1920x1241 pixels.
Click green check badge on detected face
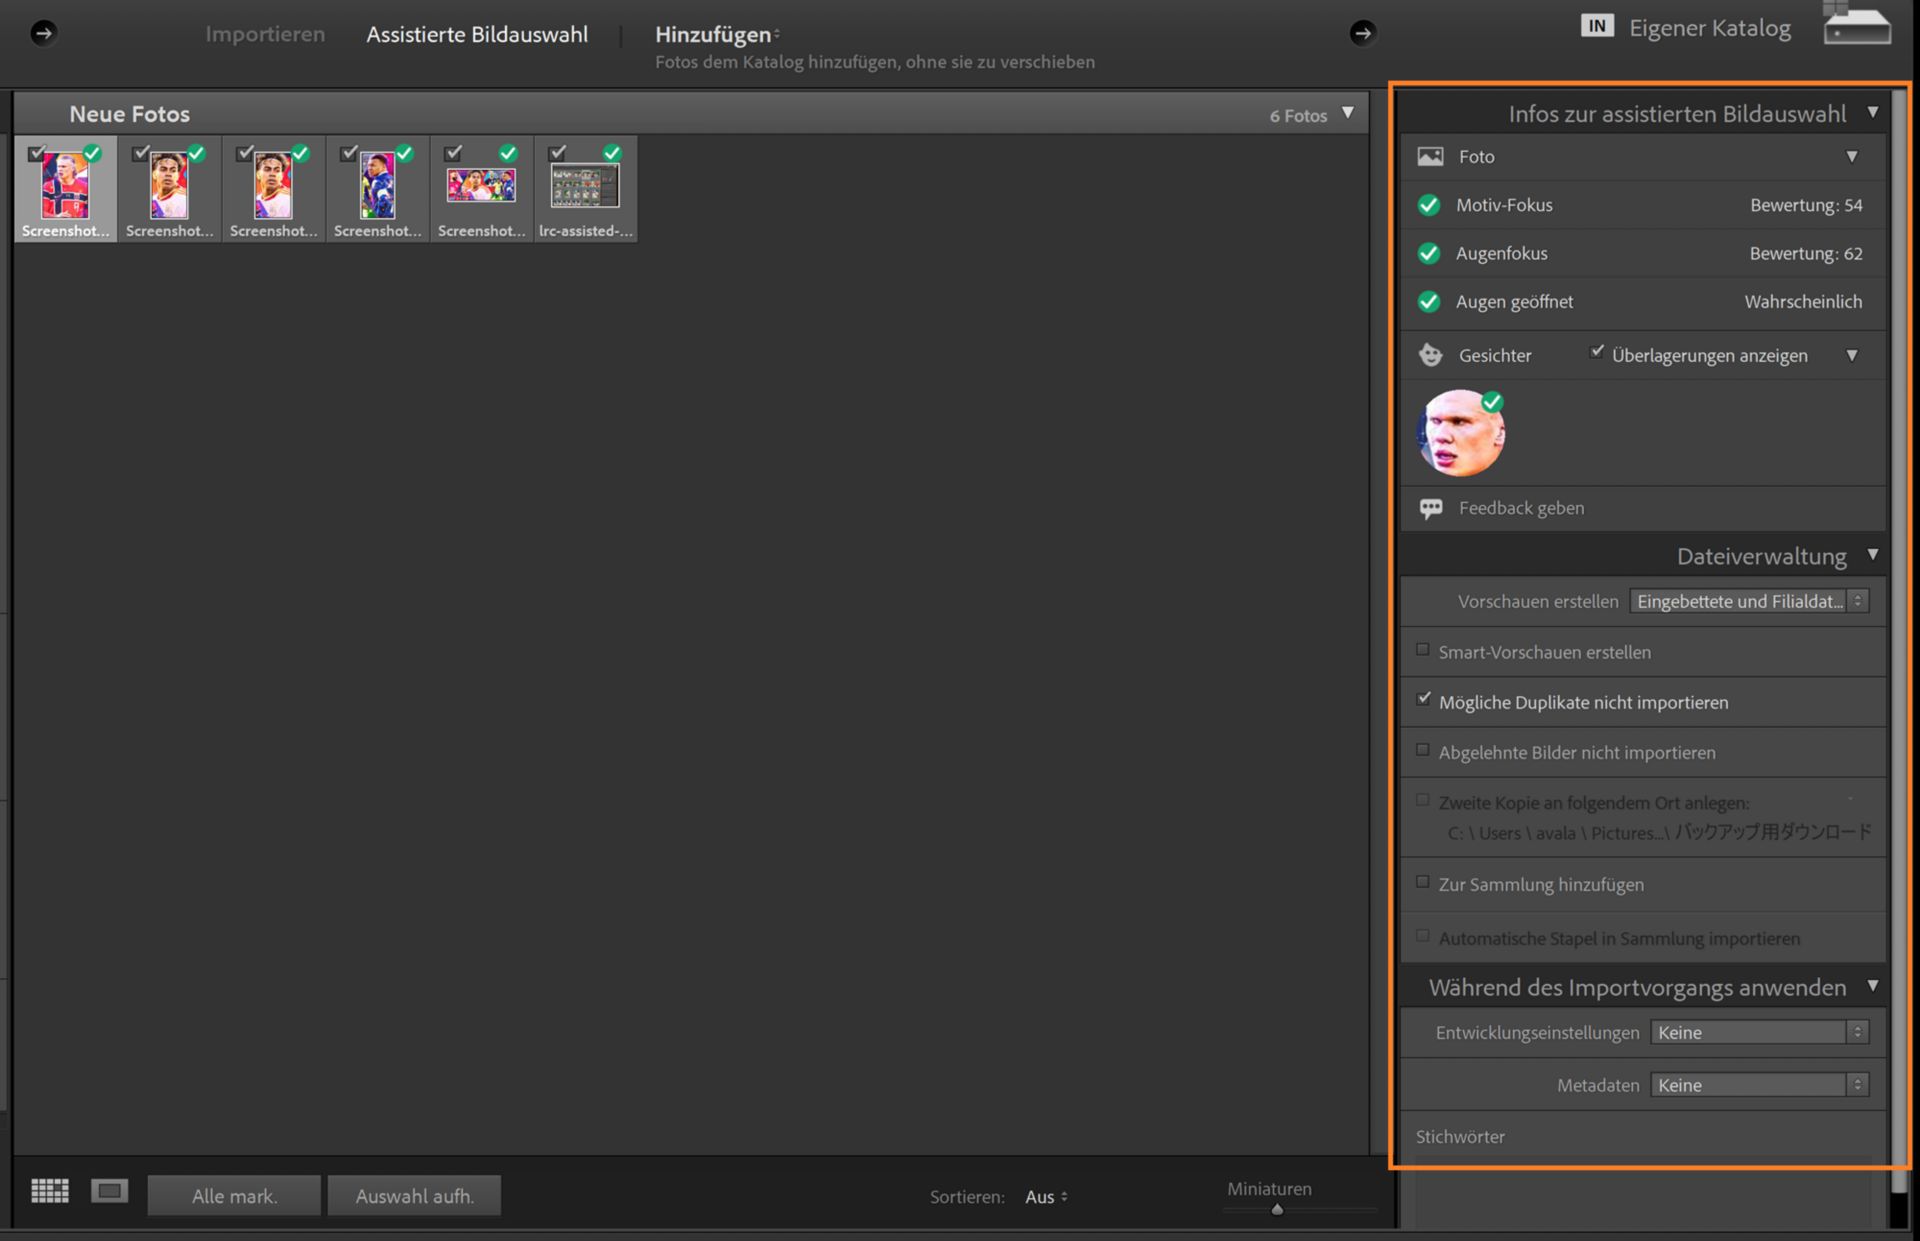(x=1492, y=402)
